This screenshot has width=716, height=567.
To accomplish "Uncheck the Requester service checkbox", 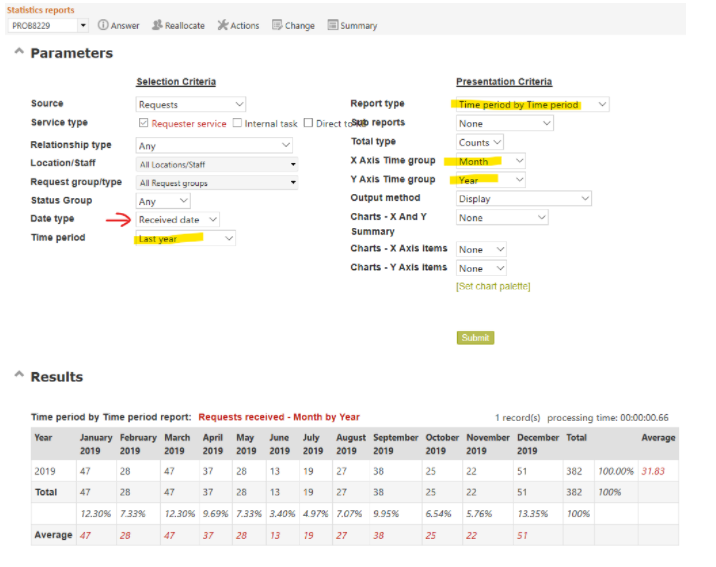I will [144, 123].
